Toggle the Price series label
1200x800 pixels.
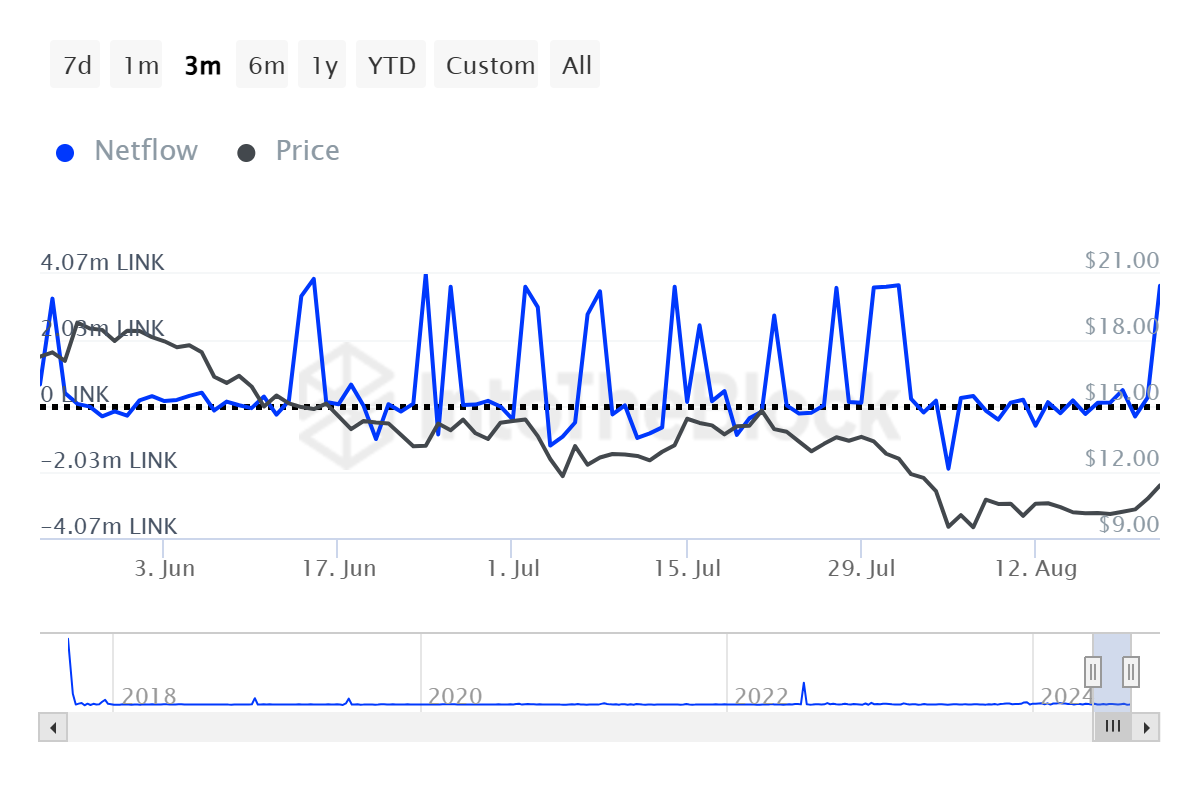[x=307, y=151]
